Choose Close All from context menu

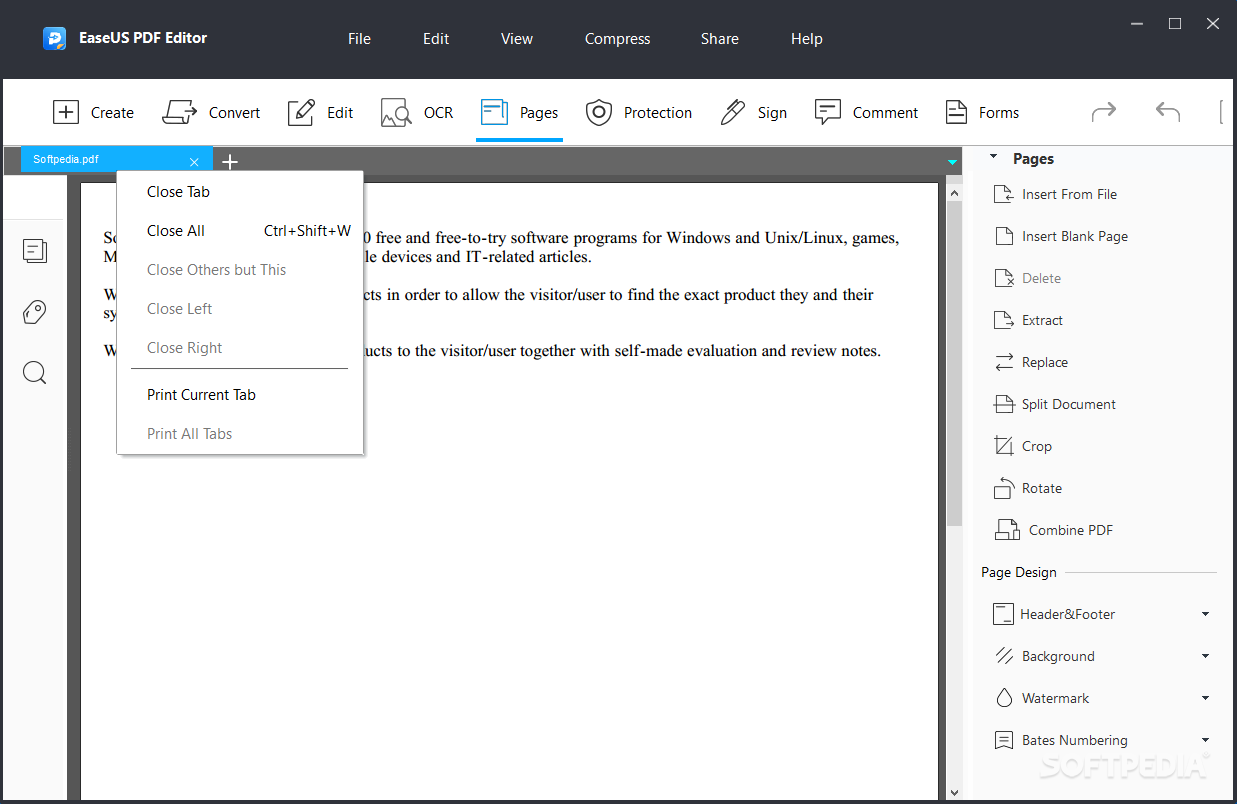240,231
